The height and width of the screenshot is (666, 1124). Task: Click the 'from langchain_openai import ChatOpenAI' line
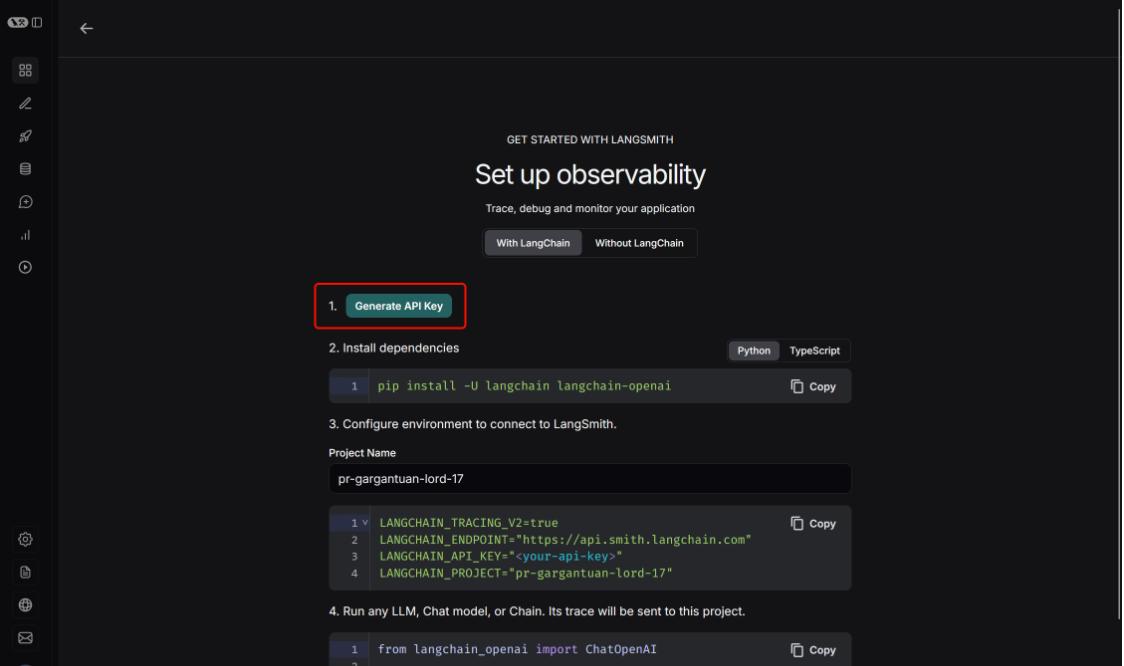(x=517, y=649)
